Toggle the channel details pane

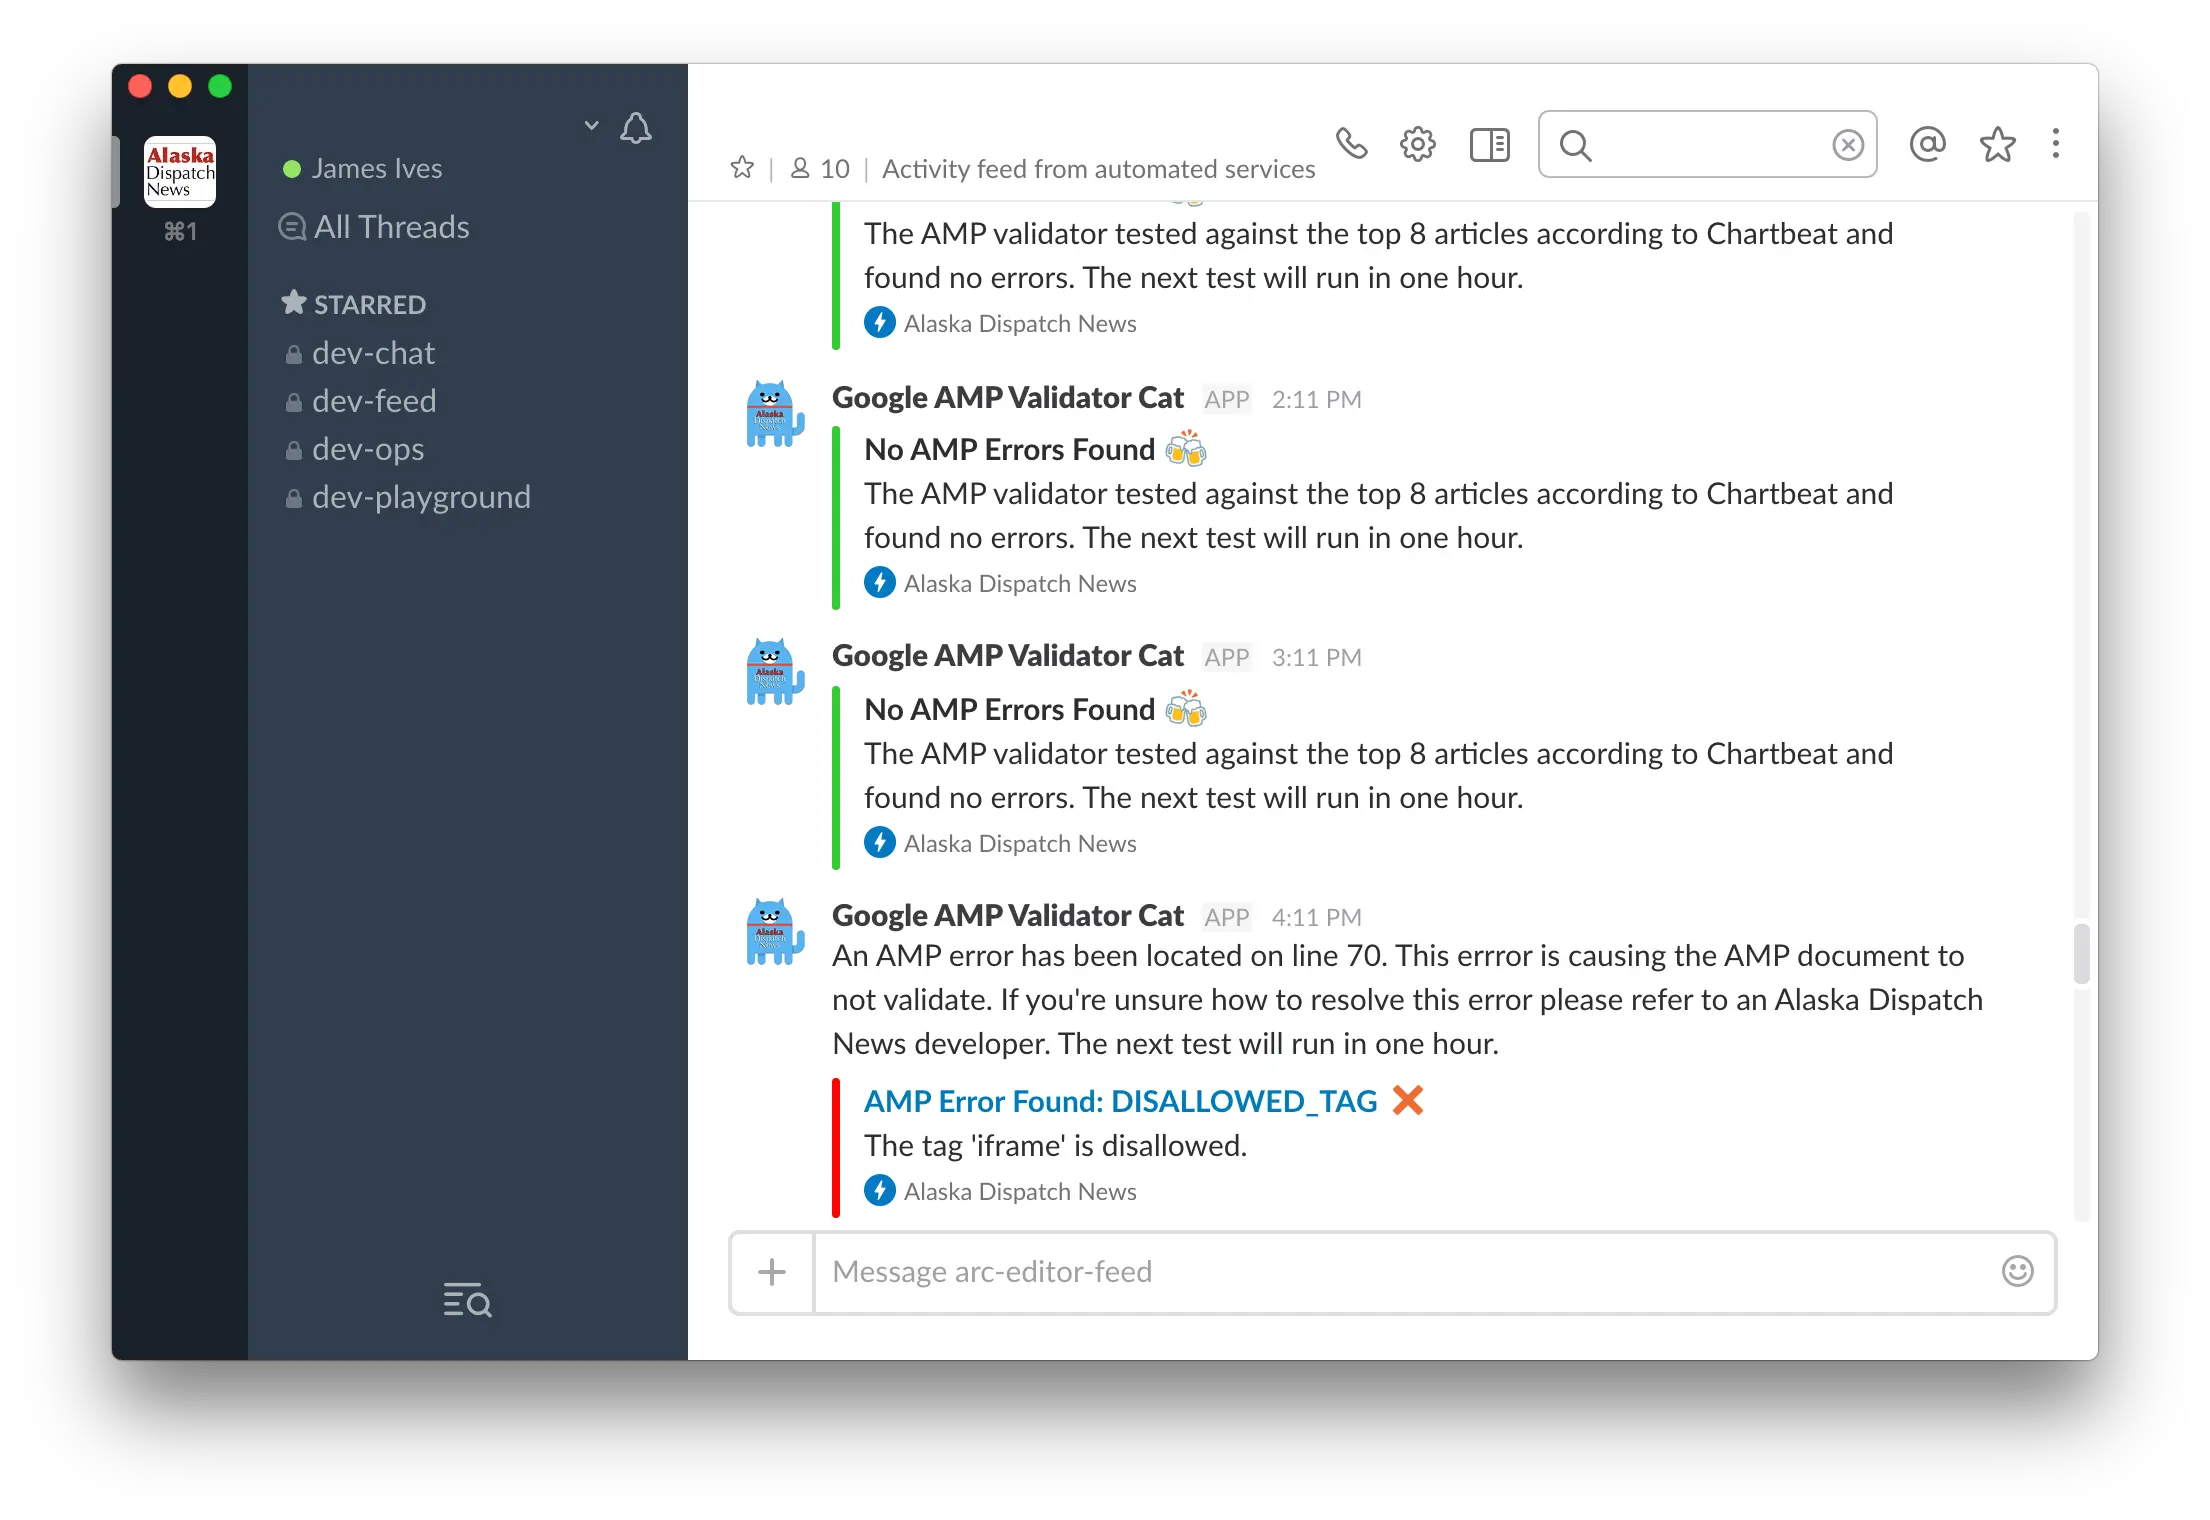[1488, 144]
